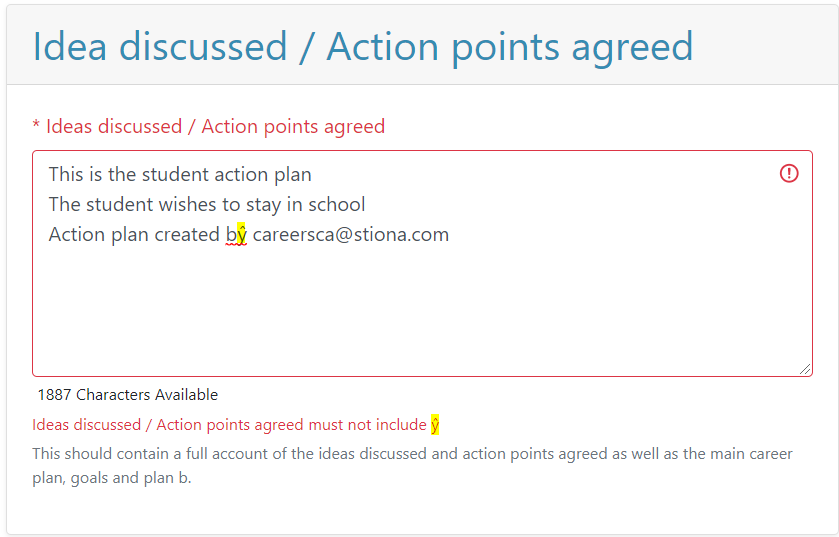Screen dimensions: 839x537
Task: Click the "Idea discussed / Action points agreed" panel heading
Action: (x=363, y=47)
